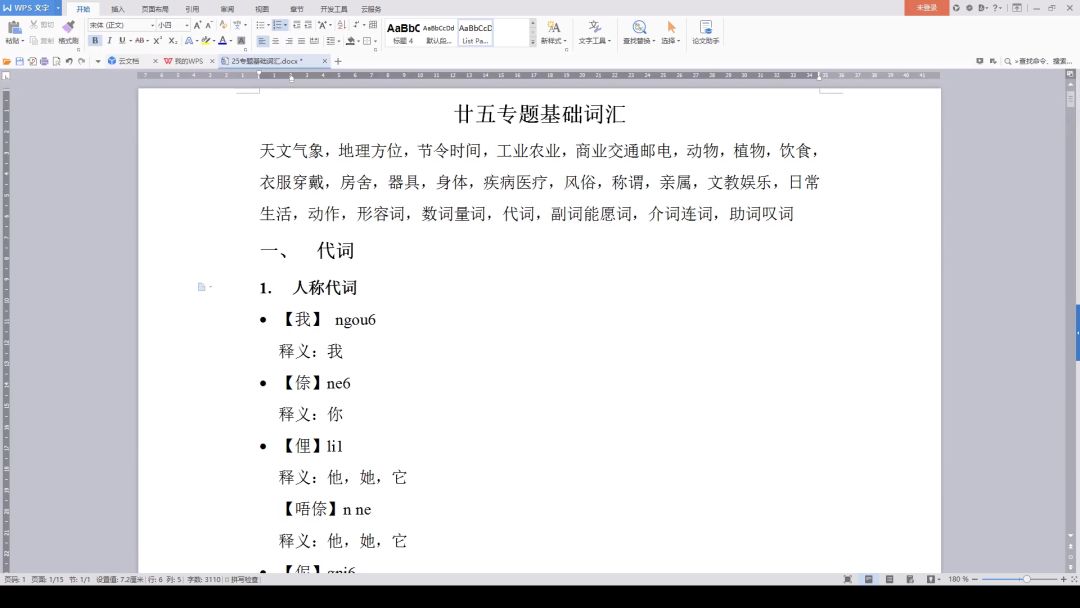The image size is (1080, 608).
Task: Apply the 默认段... style
Action: 439,33
